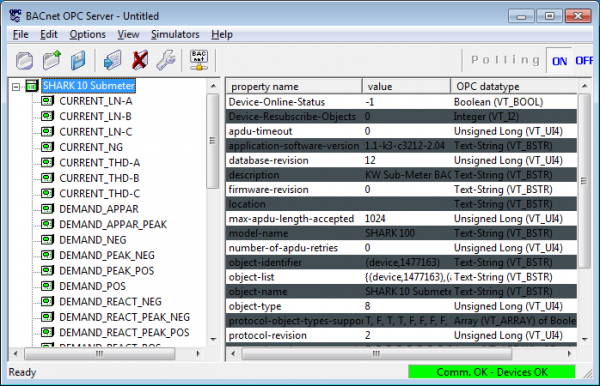Click the red X delete icon

tap(140, 60)
